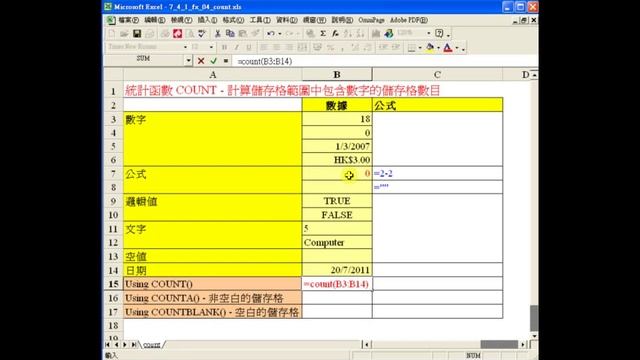Open the 插入(I) Insert menu

click(207, 20)
